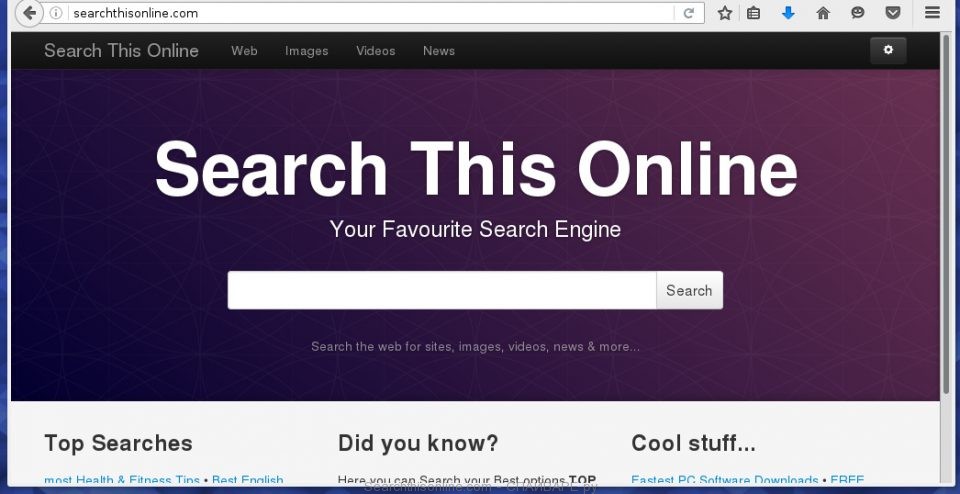Save page to Pocket icon
Screen dimensions: 960x494
pos(893,13)
